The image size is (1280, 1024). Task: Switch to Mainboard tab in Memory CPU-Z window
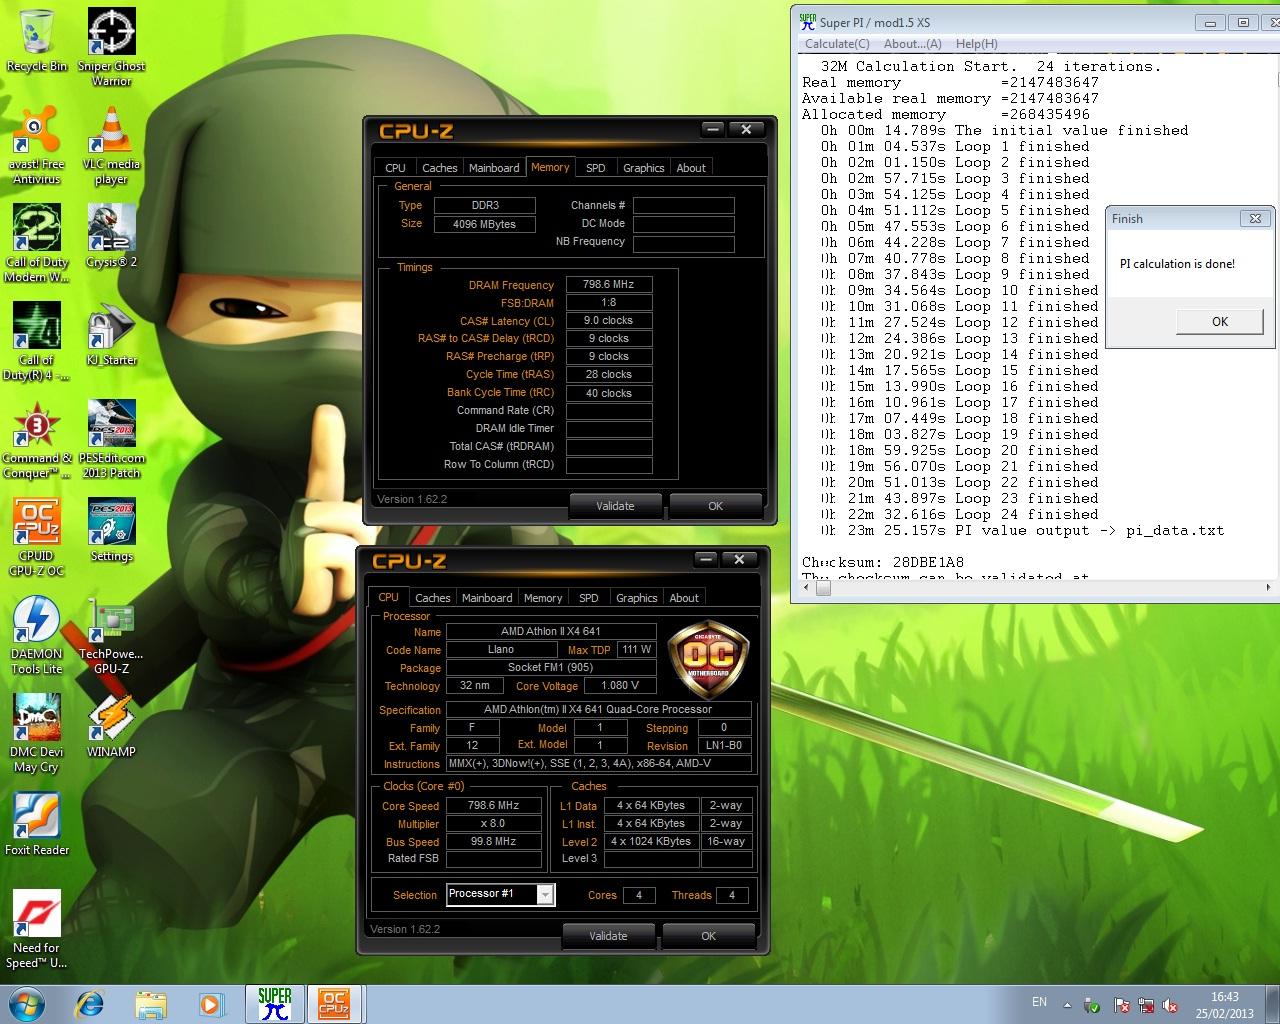tap(494, 168)
